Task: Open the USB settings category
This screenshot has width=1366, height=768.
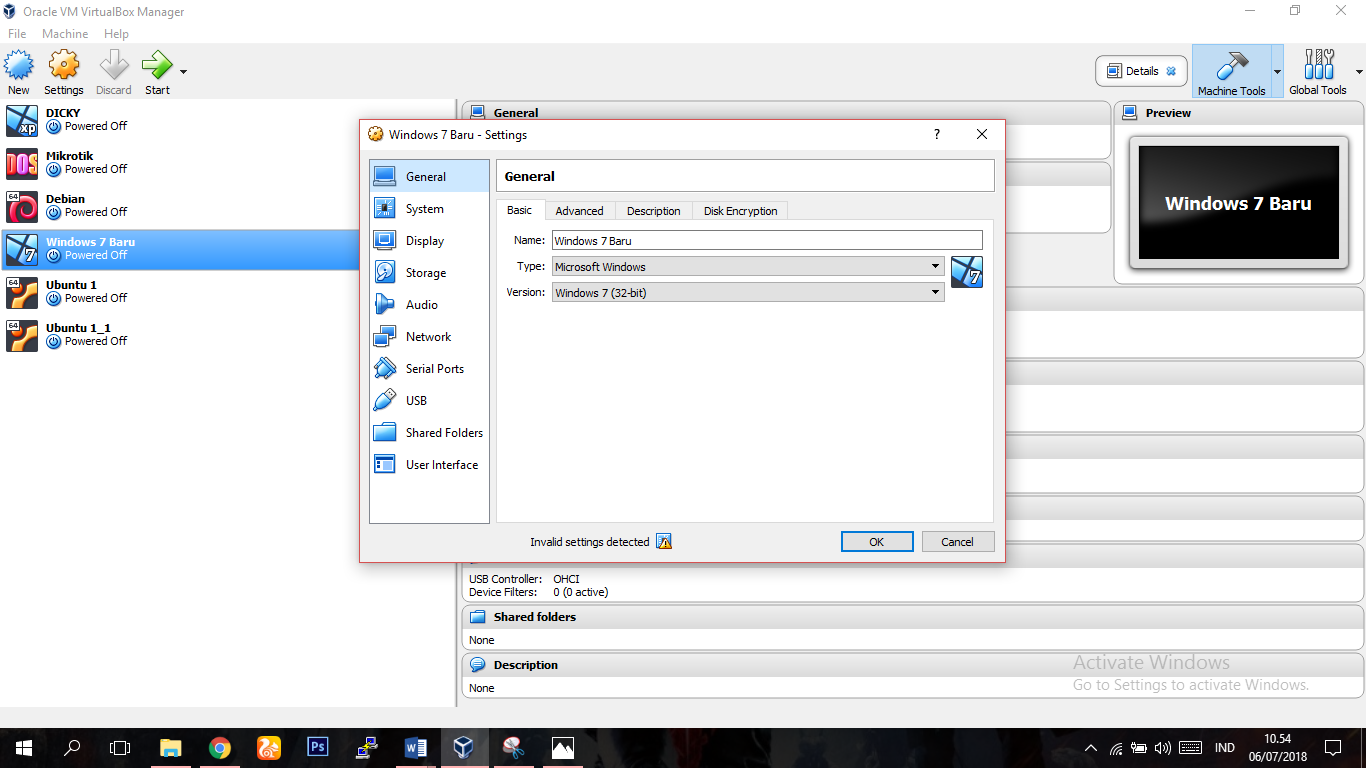Action: 429,401
